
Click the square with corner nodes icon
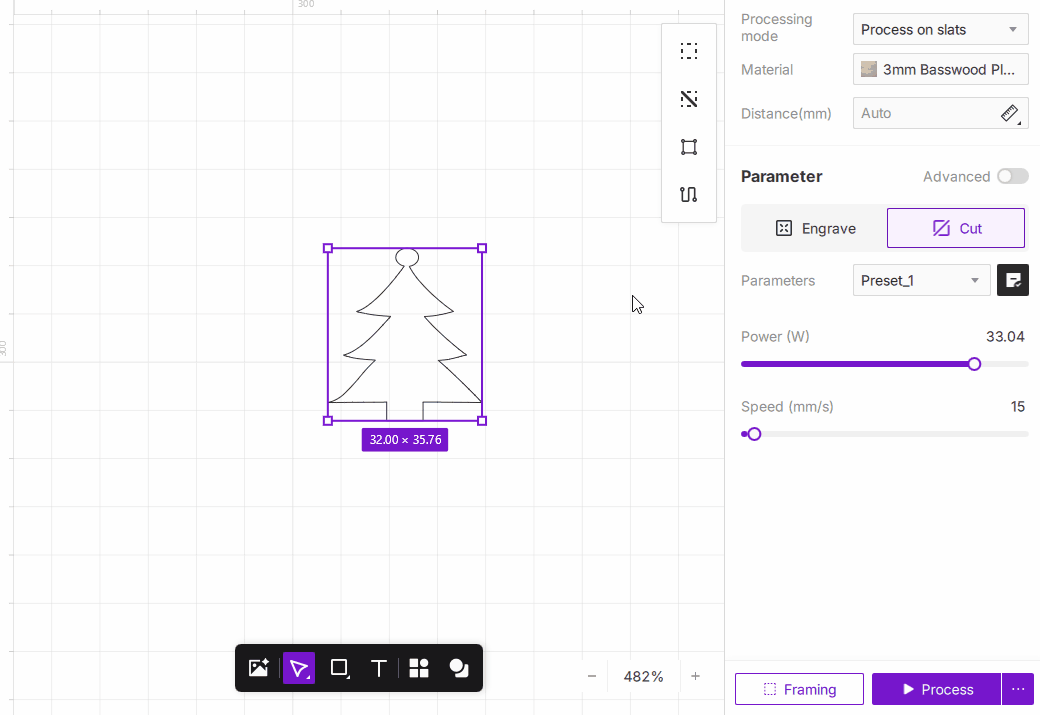(689, 147)
